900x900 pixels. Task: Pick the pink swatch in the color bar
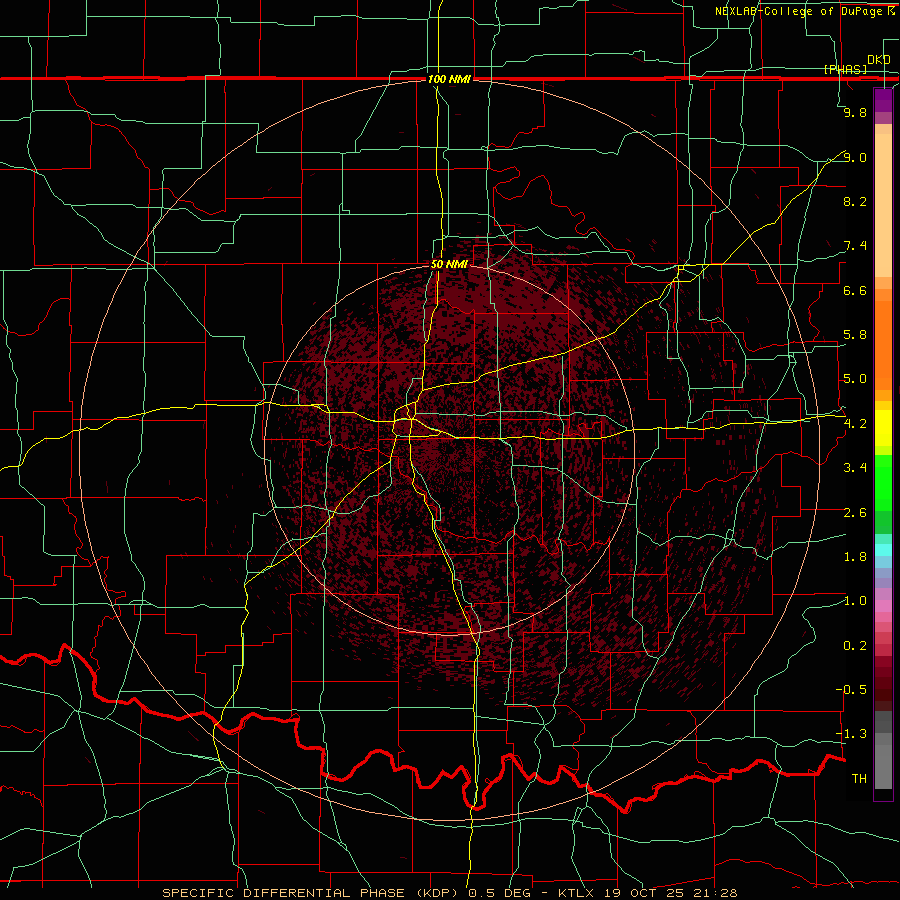tap(883, 606)
